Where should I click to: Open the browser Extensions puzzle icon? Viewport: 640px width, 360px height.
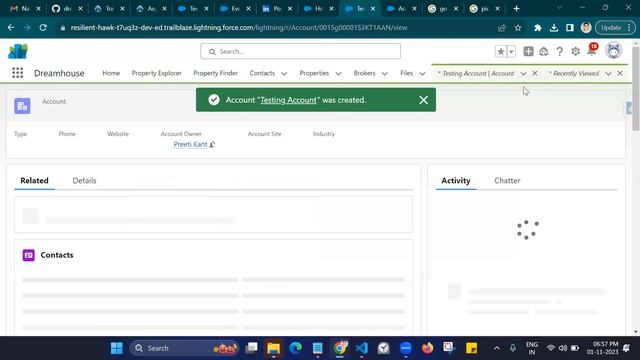tap(538, 28)
